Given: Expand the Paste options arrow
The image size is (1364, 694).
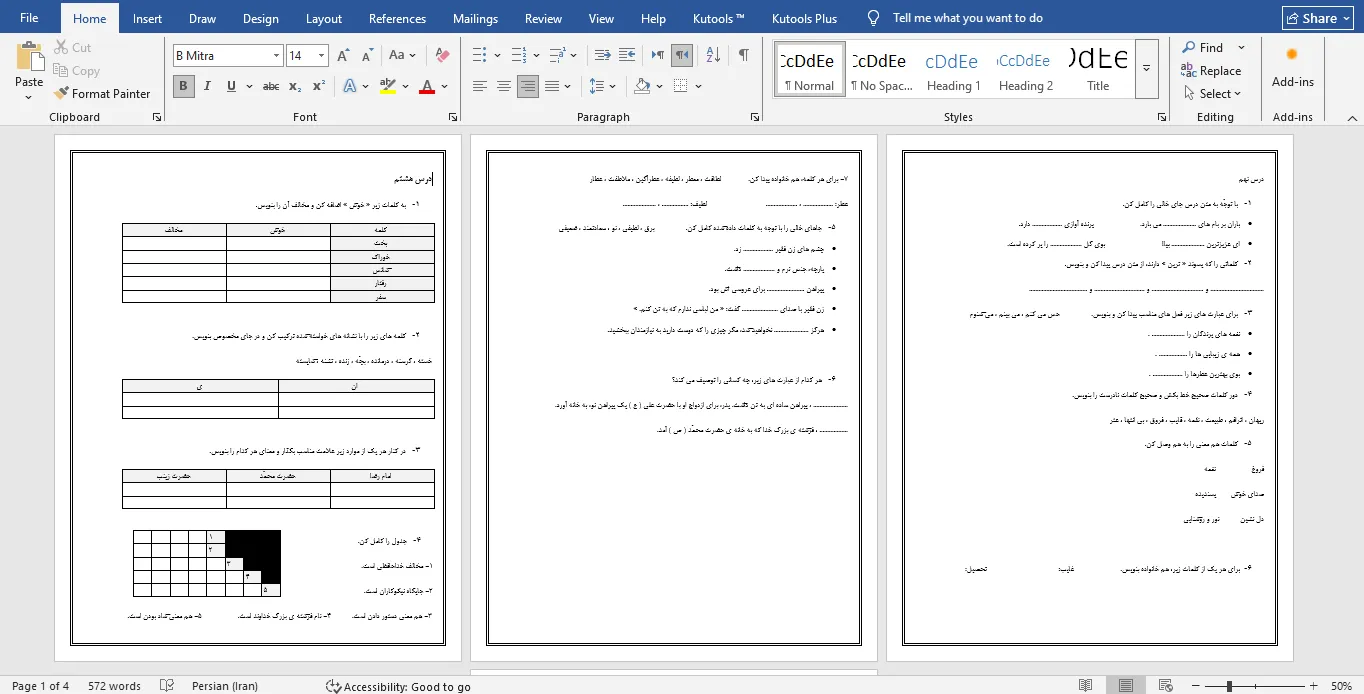Looking at the screenshot, I should [29, 97].
